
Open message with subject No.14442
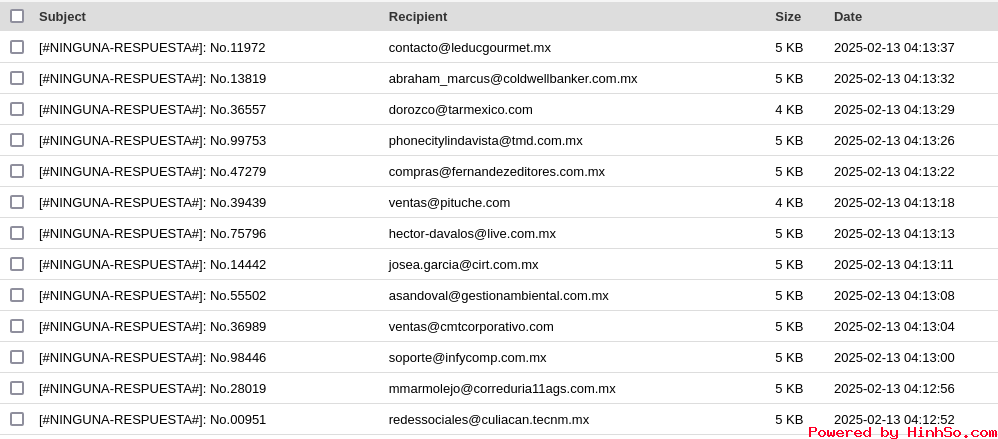[153, 265]
